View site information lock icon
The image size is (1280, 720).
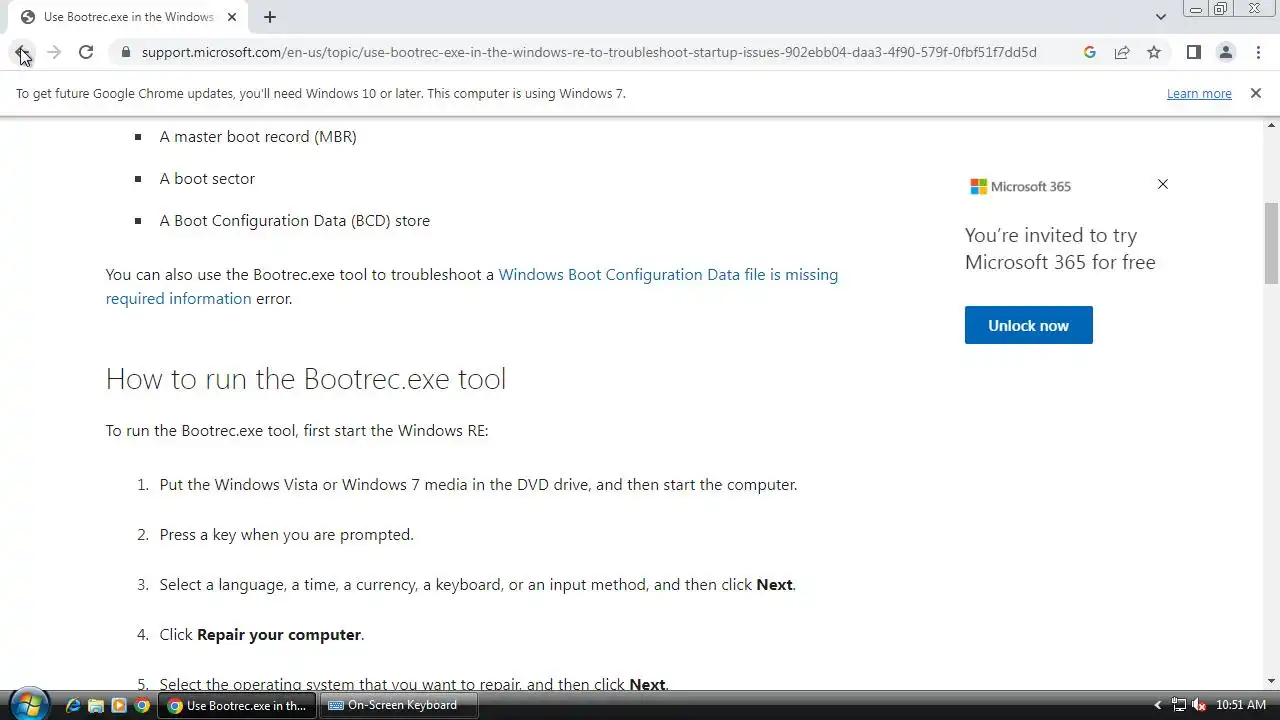(126, 52)
